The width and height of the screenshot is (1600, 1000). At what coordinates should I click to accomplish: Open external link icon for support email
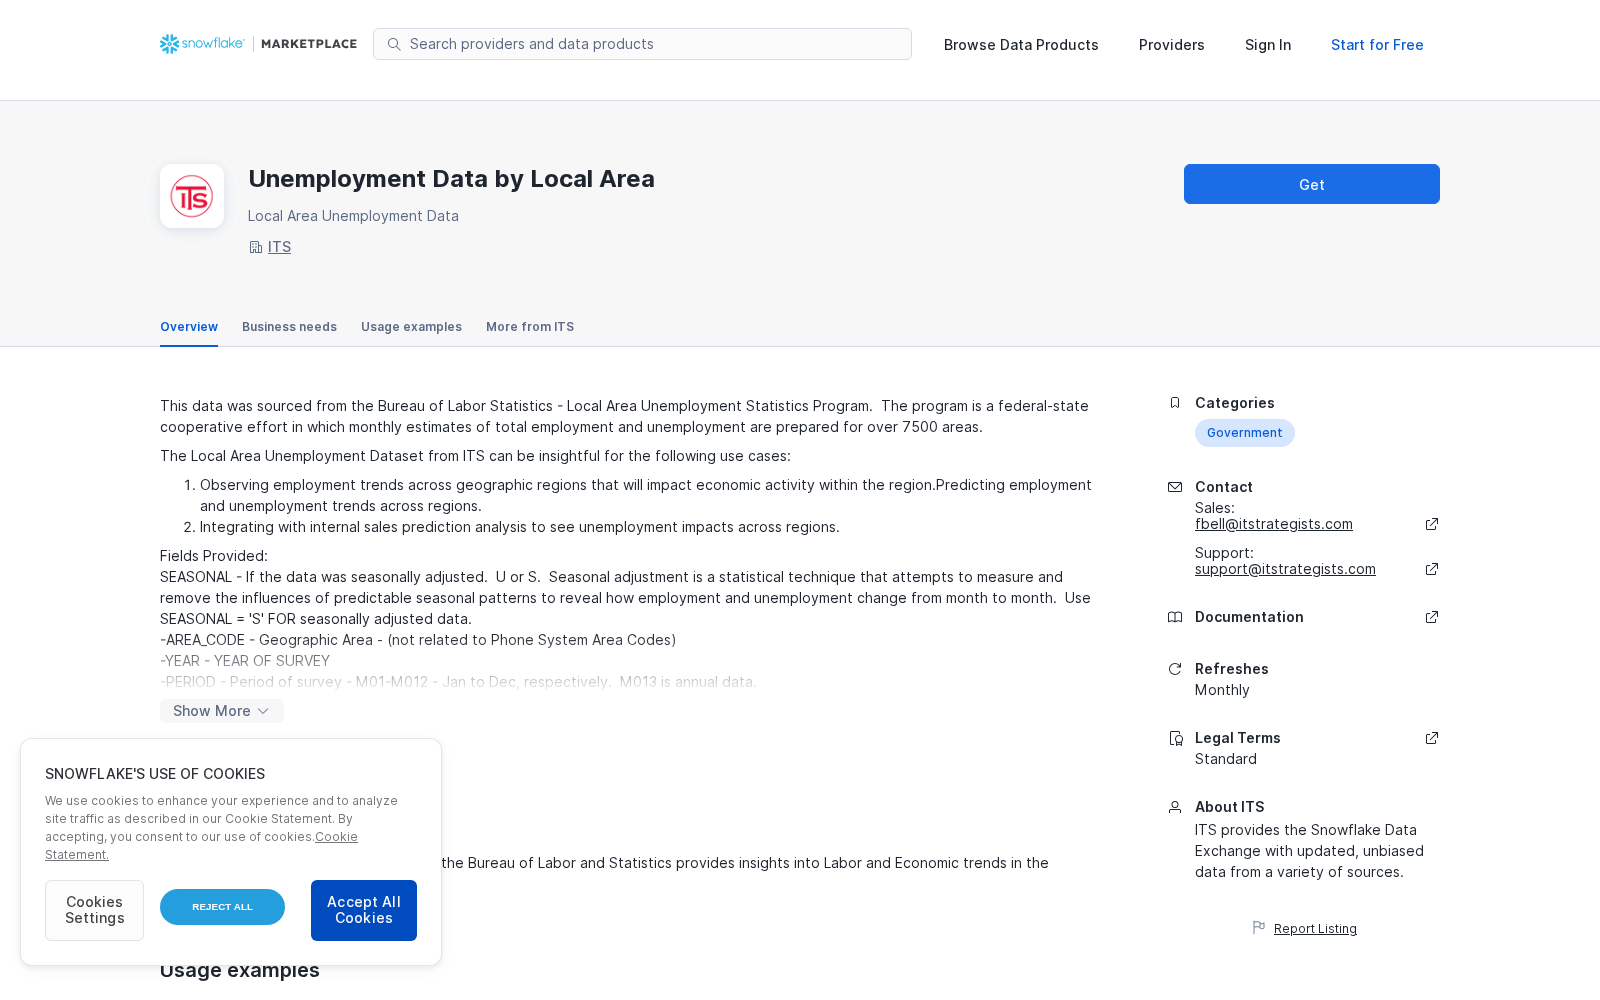(1432, 569)
